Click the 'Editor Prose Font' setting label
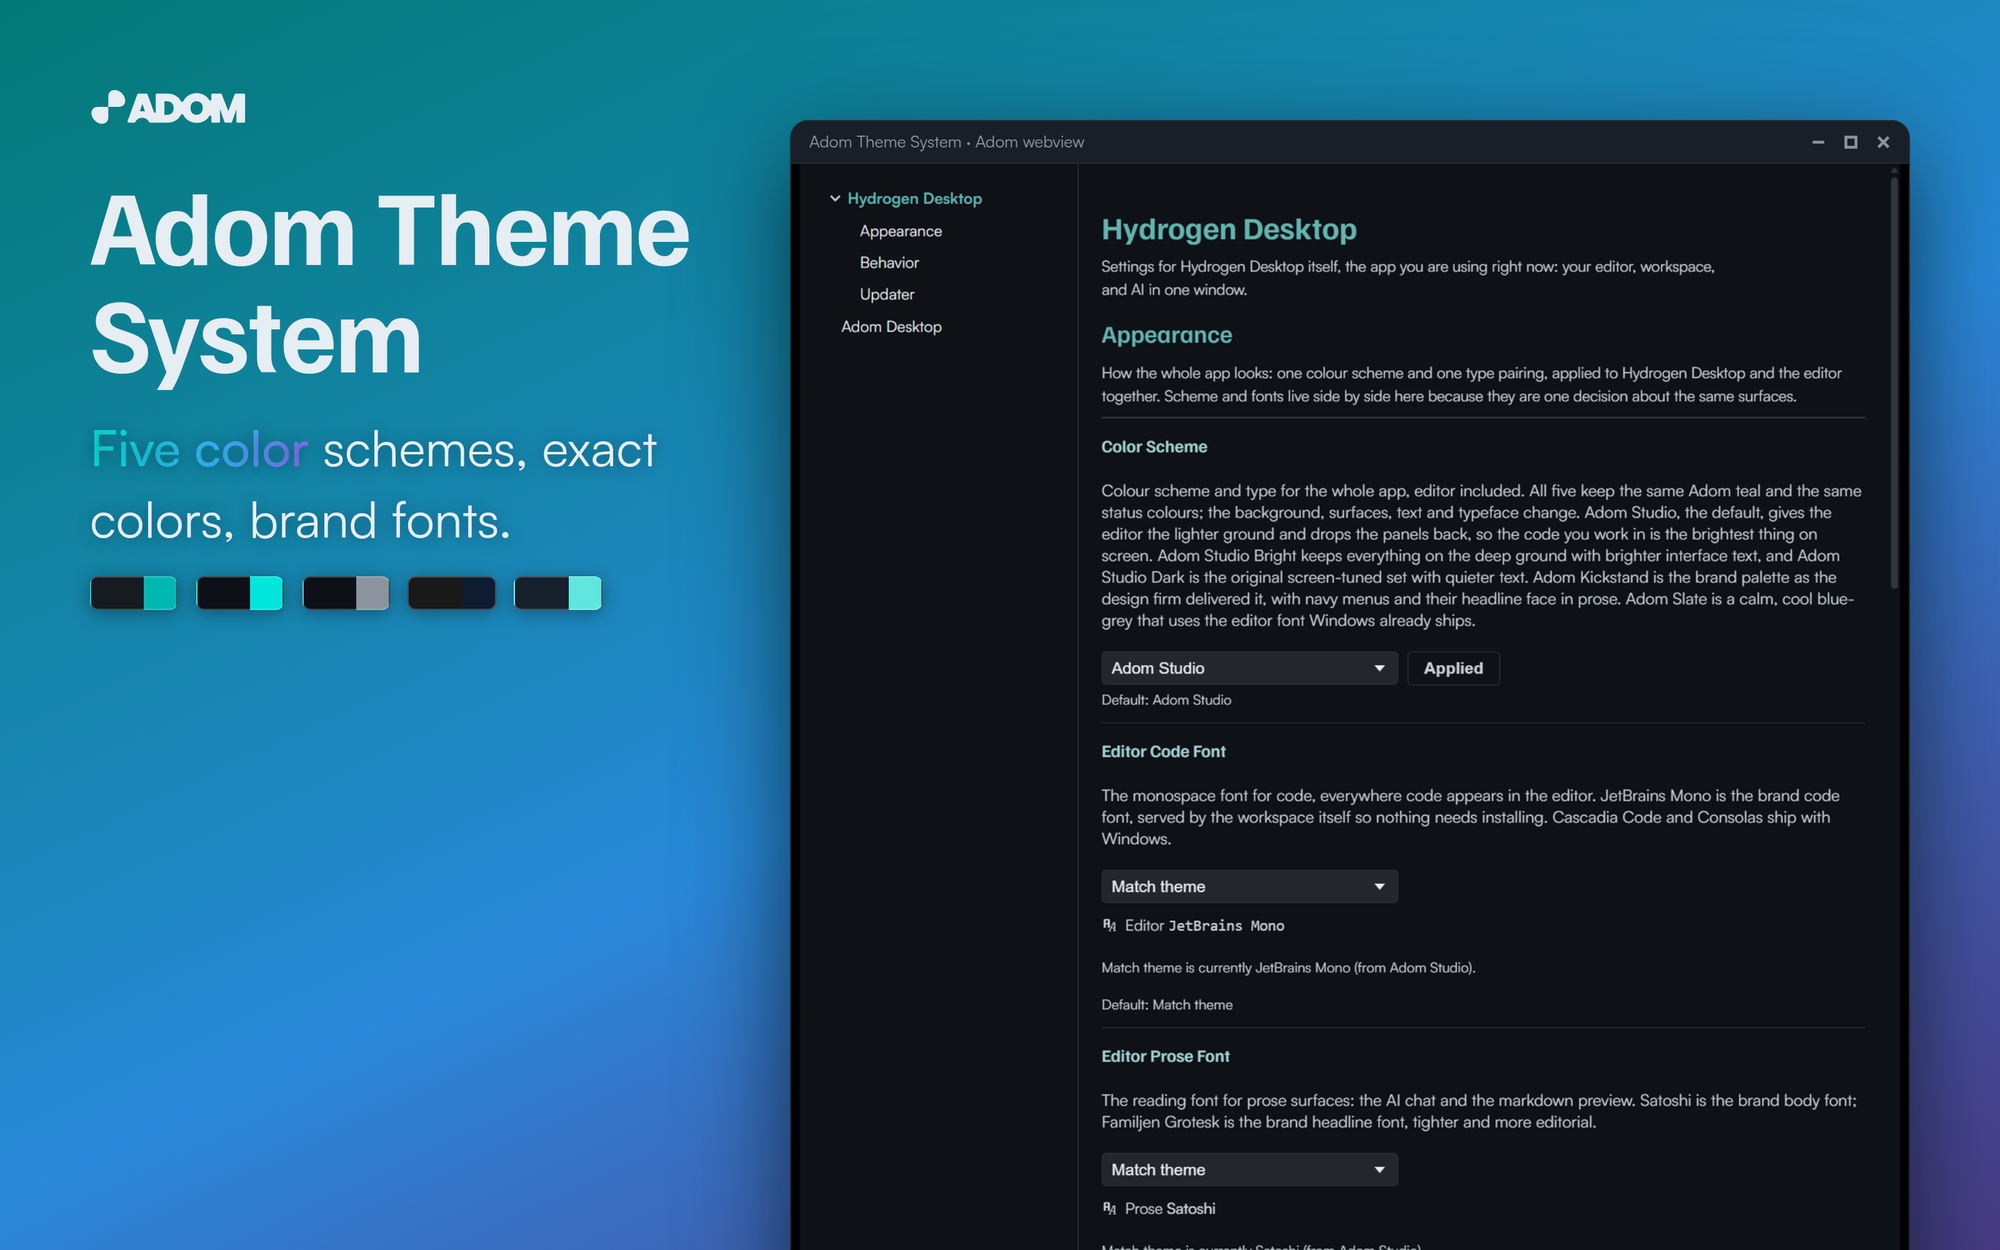The width and height of the screenshot is (2000, 1250). 1165,1056
